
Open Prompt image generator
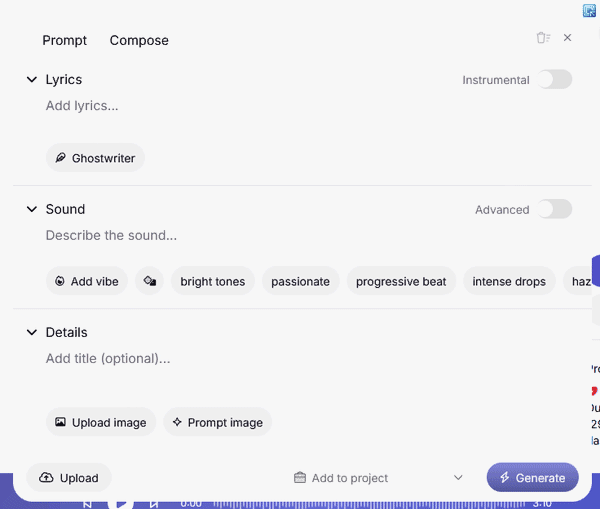217,422
